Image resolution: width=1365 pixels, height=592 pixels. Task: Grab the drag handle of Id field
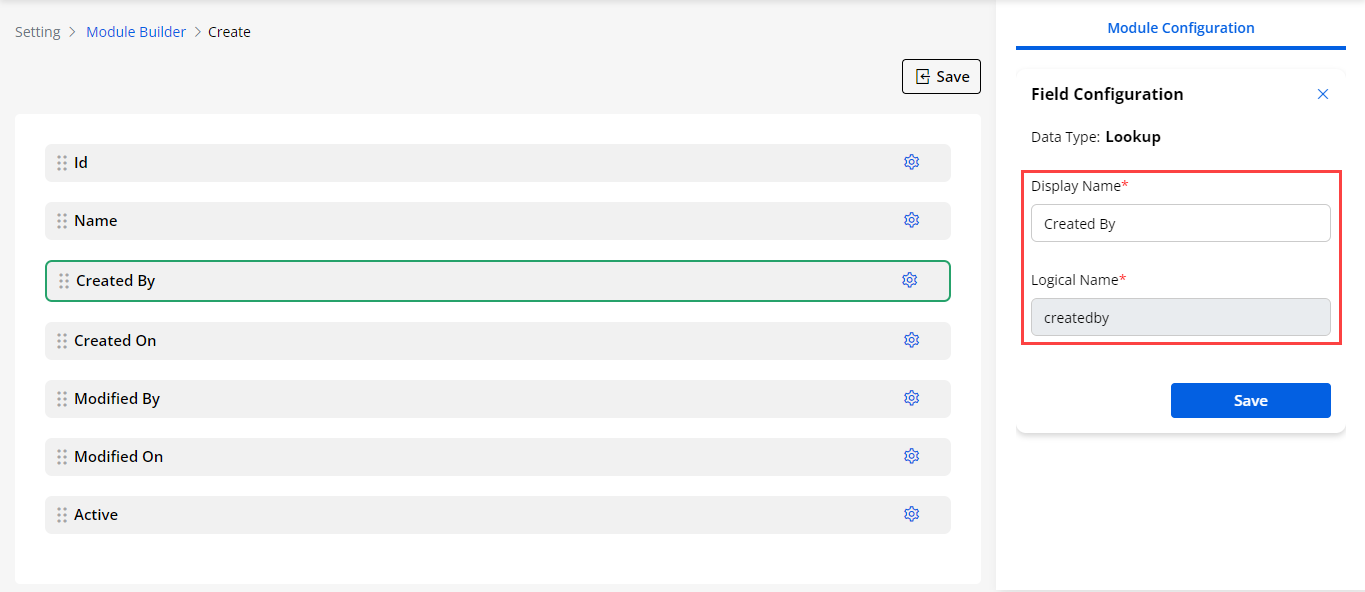62,163
